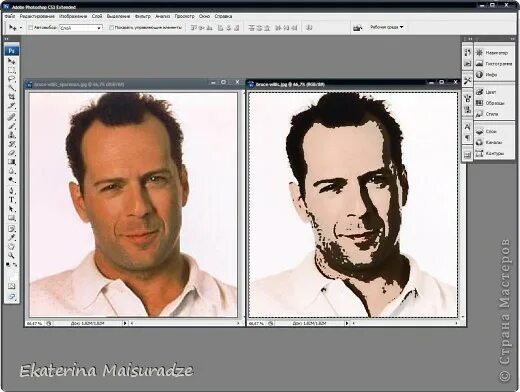
Task: Select the Path Selection tool
Action: [12, 209]
